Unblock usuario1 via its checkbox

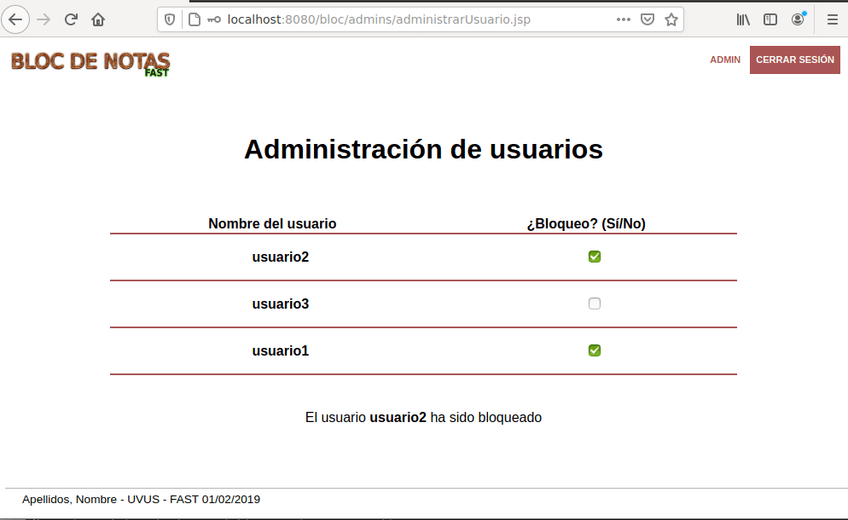[x=594, y=351]
